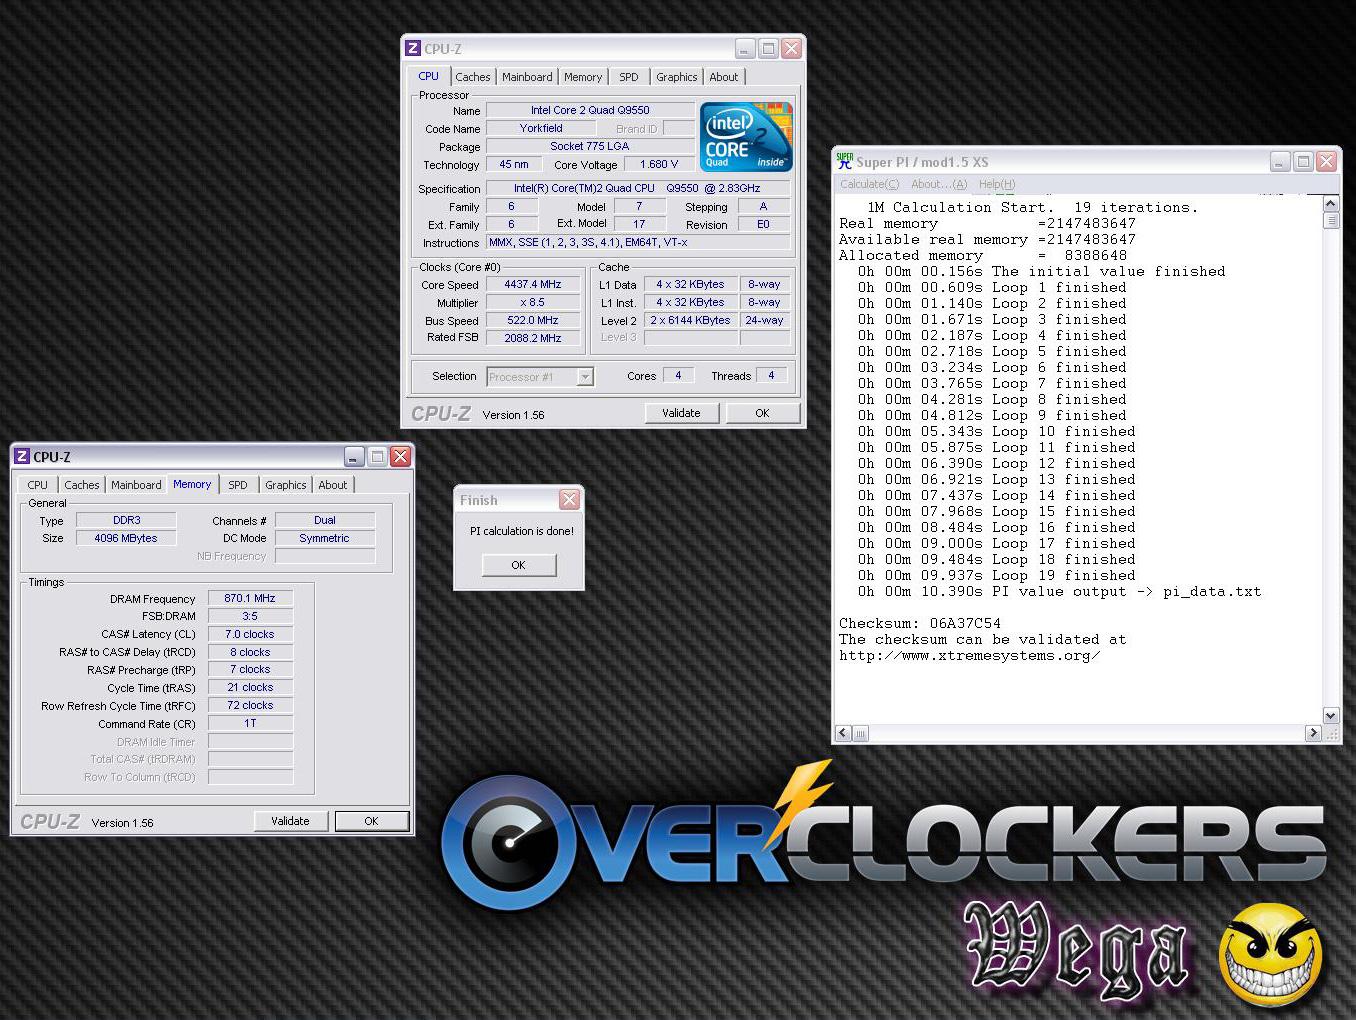Close the Finish dialog with its X button
The height and width of the screenshot is (1020, 1356).
click(x=569, y=500)
